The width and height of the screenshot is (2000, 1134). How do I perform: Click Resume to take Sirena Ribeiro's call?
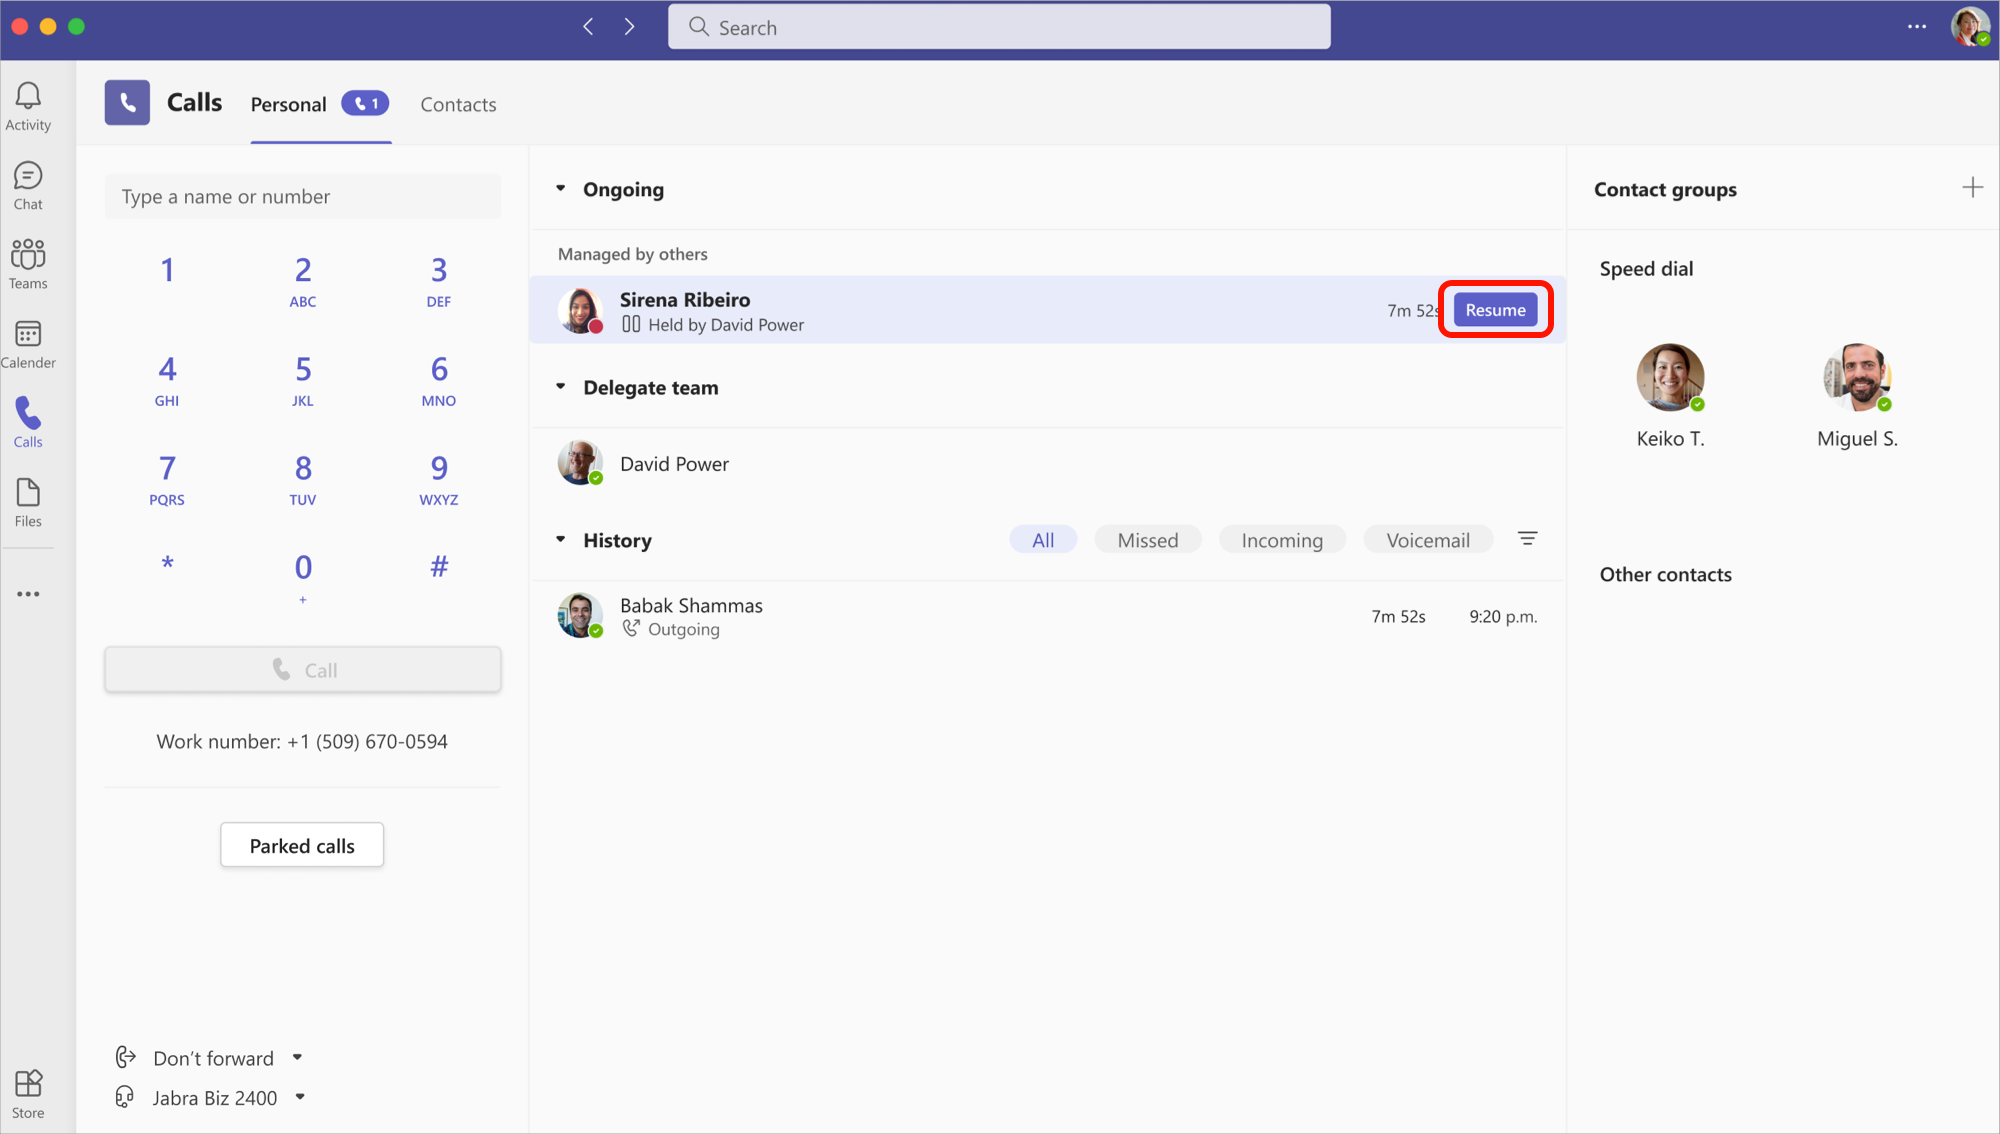(x=1495, y=309)
